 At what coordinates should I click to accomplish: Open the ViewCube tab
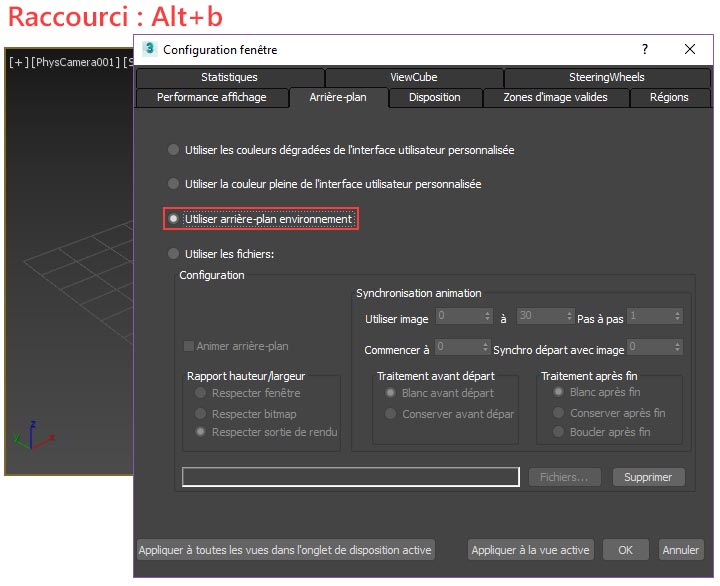pos(413,77)
